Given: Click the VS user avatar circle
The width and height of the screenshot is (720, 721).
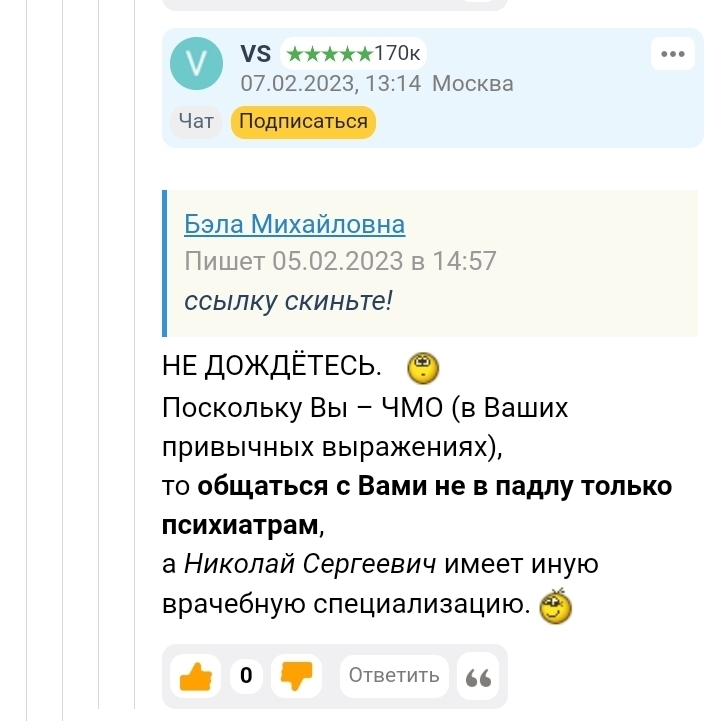Looking at the screenshot, I should point(197,65).
